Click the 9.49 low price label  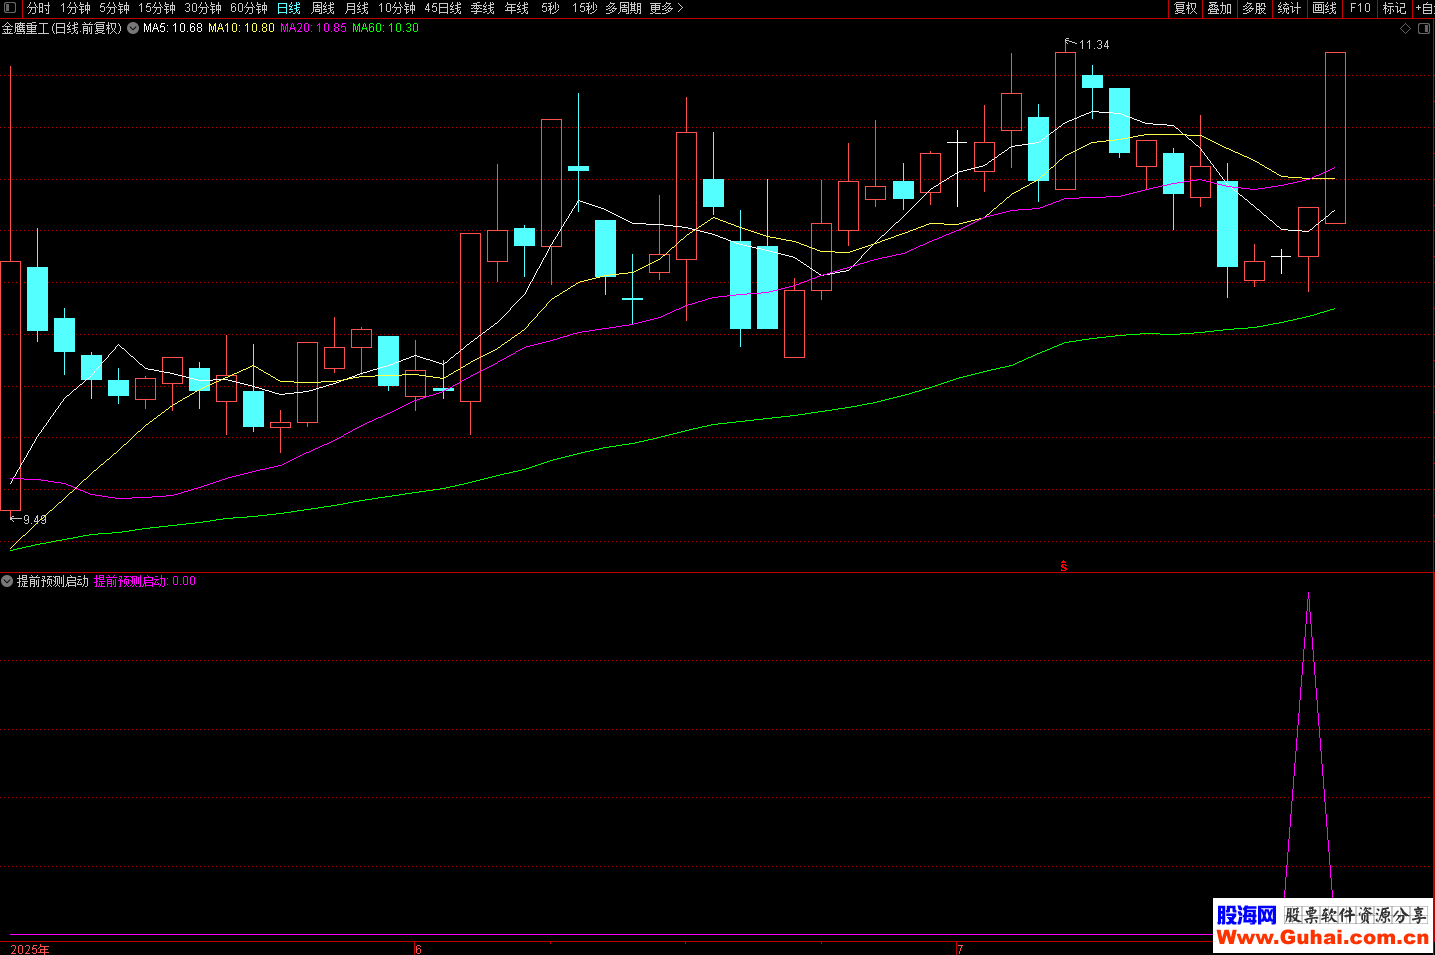click(35, 520)
